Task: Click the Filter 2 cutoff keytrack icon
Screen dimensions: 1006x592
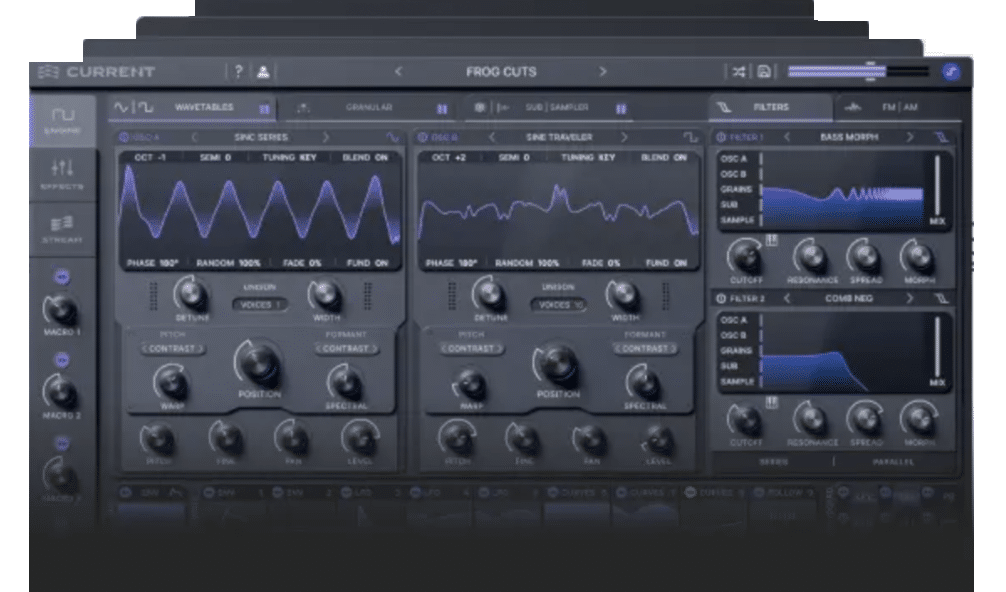Action: pyautogui.click(x=771, y=402)
